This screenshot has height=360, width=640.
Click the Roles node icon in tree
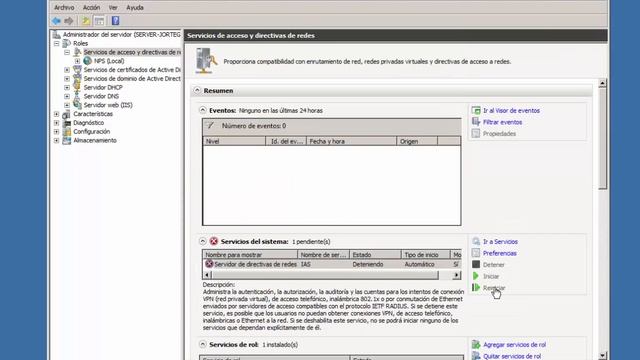point(67,43)
